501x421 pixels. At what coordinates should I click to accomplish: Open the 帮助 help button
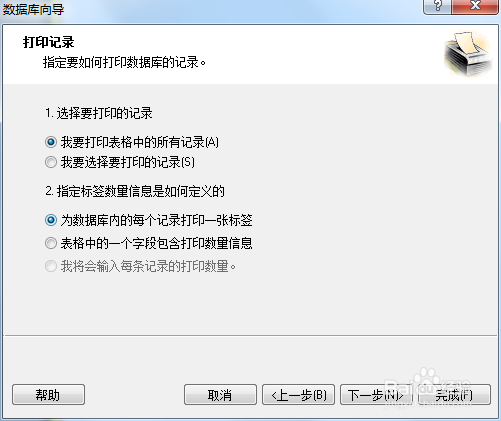click(48, 395)
